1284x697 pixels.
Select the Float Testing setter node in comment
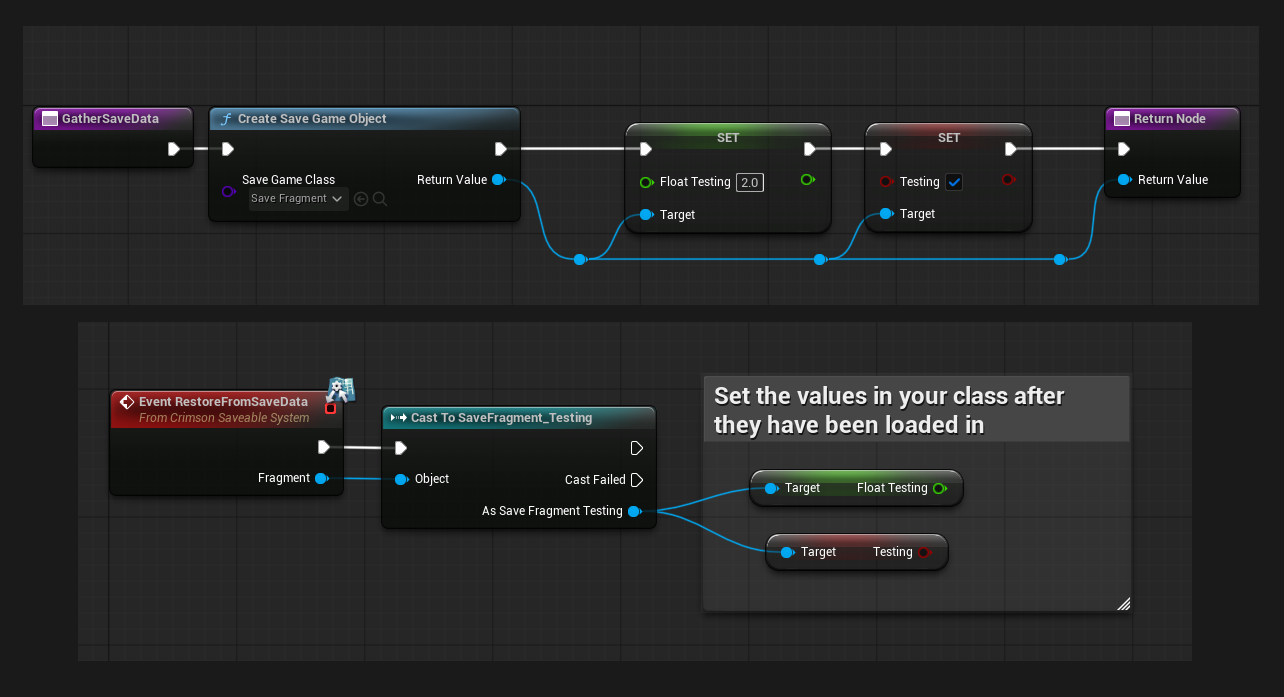856,488
